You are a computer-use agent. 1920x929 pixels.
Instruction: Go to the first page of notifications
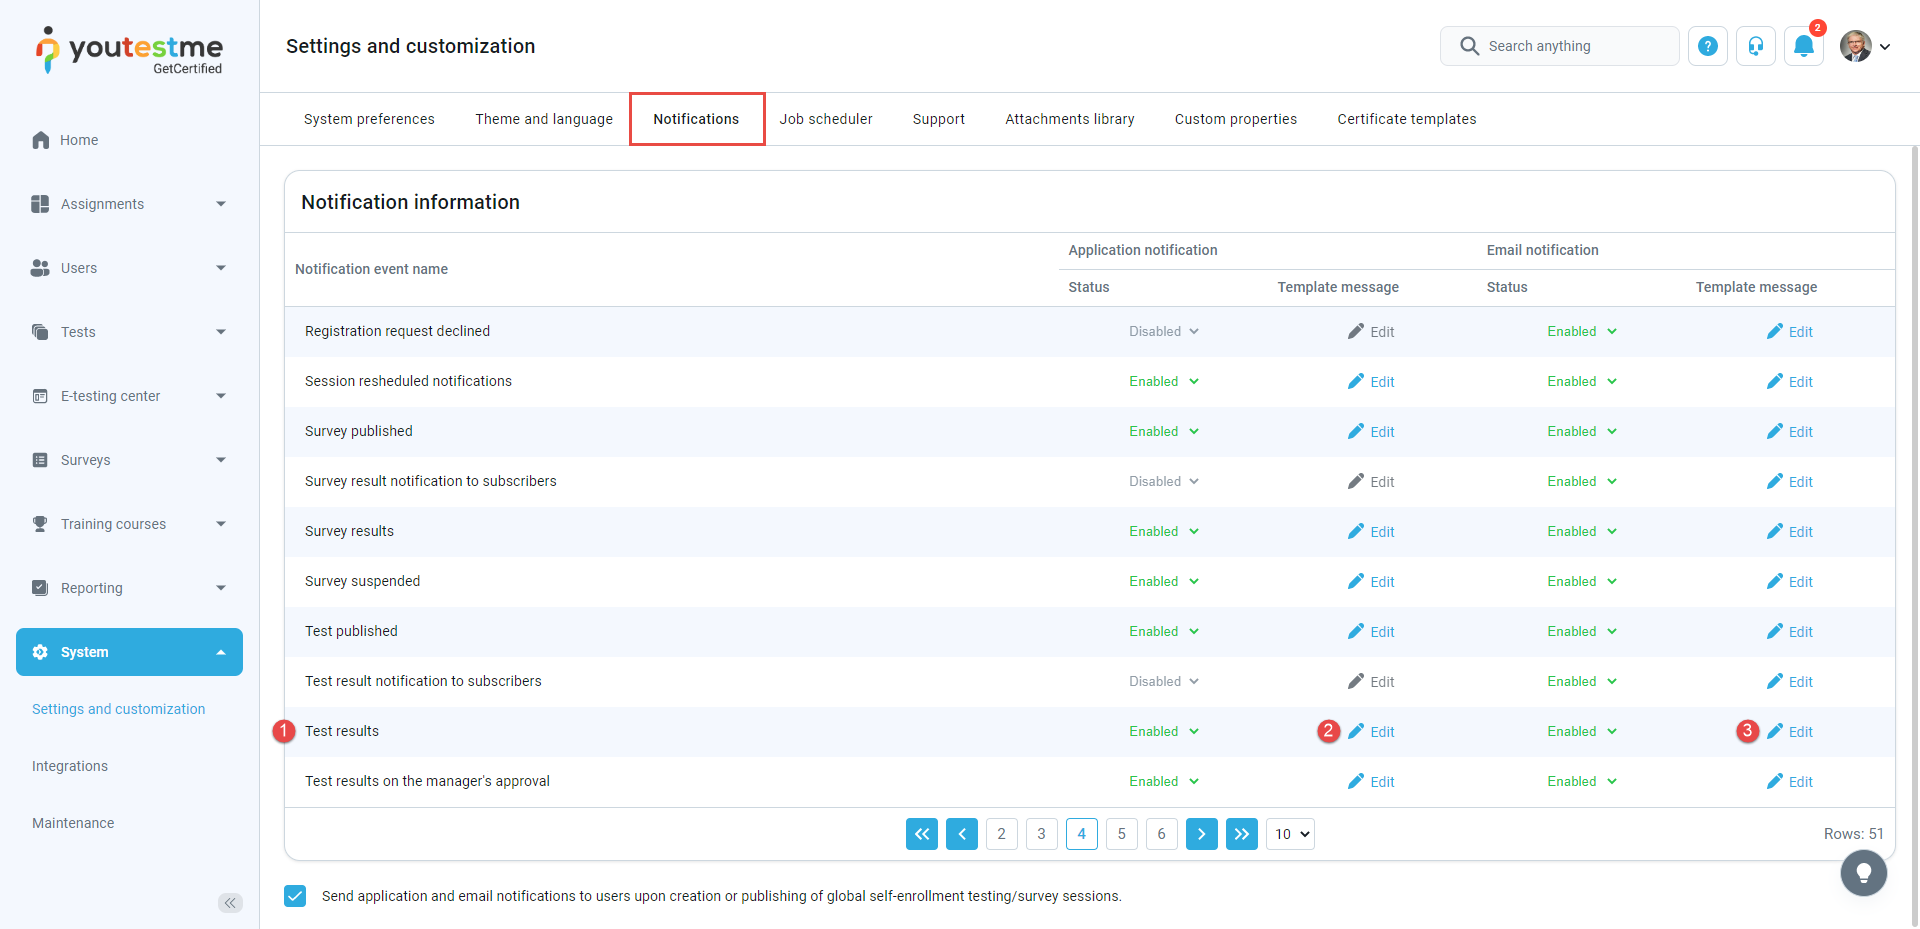(921, 834)
